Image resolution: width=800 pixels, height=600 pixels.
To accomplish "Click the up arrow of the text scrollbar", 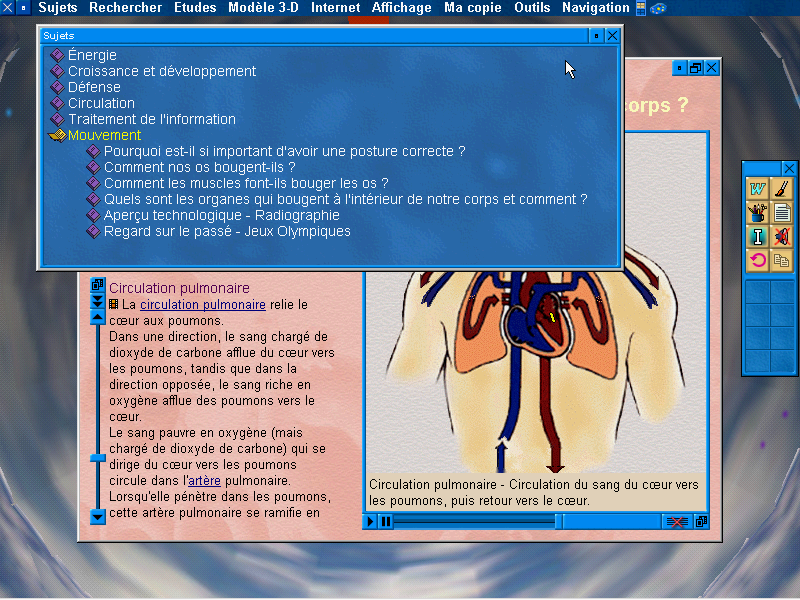I will [x=97, y=317].
